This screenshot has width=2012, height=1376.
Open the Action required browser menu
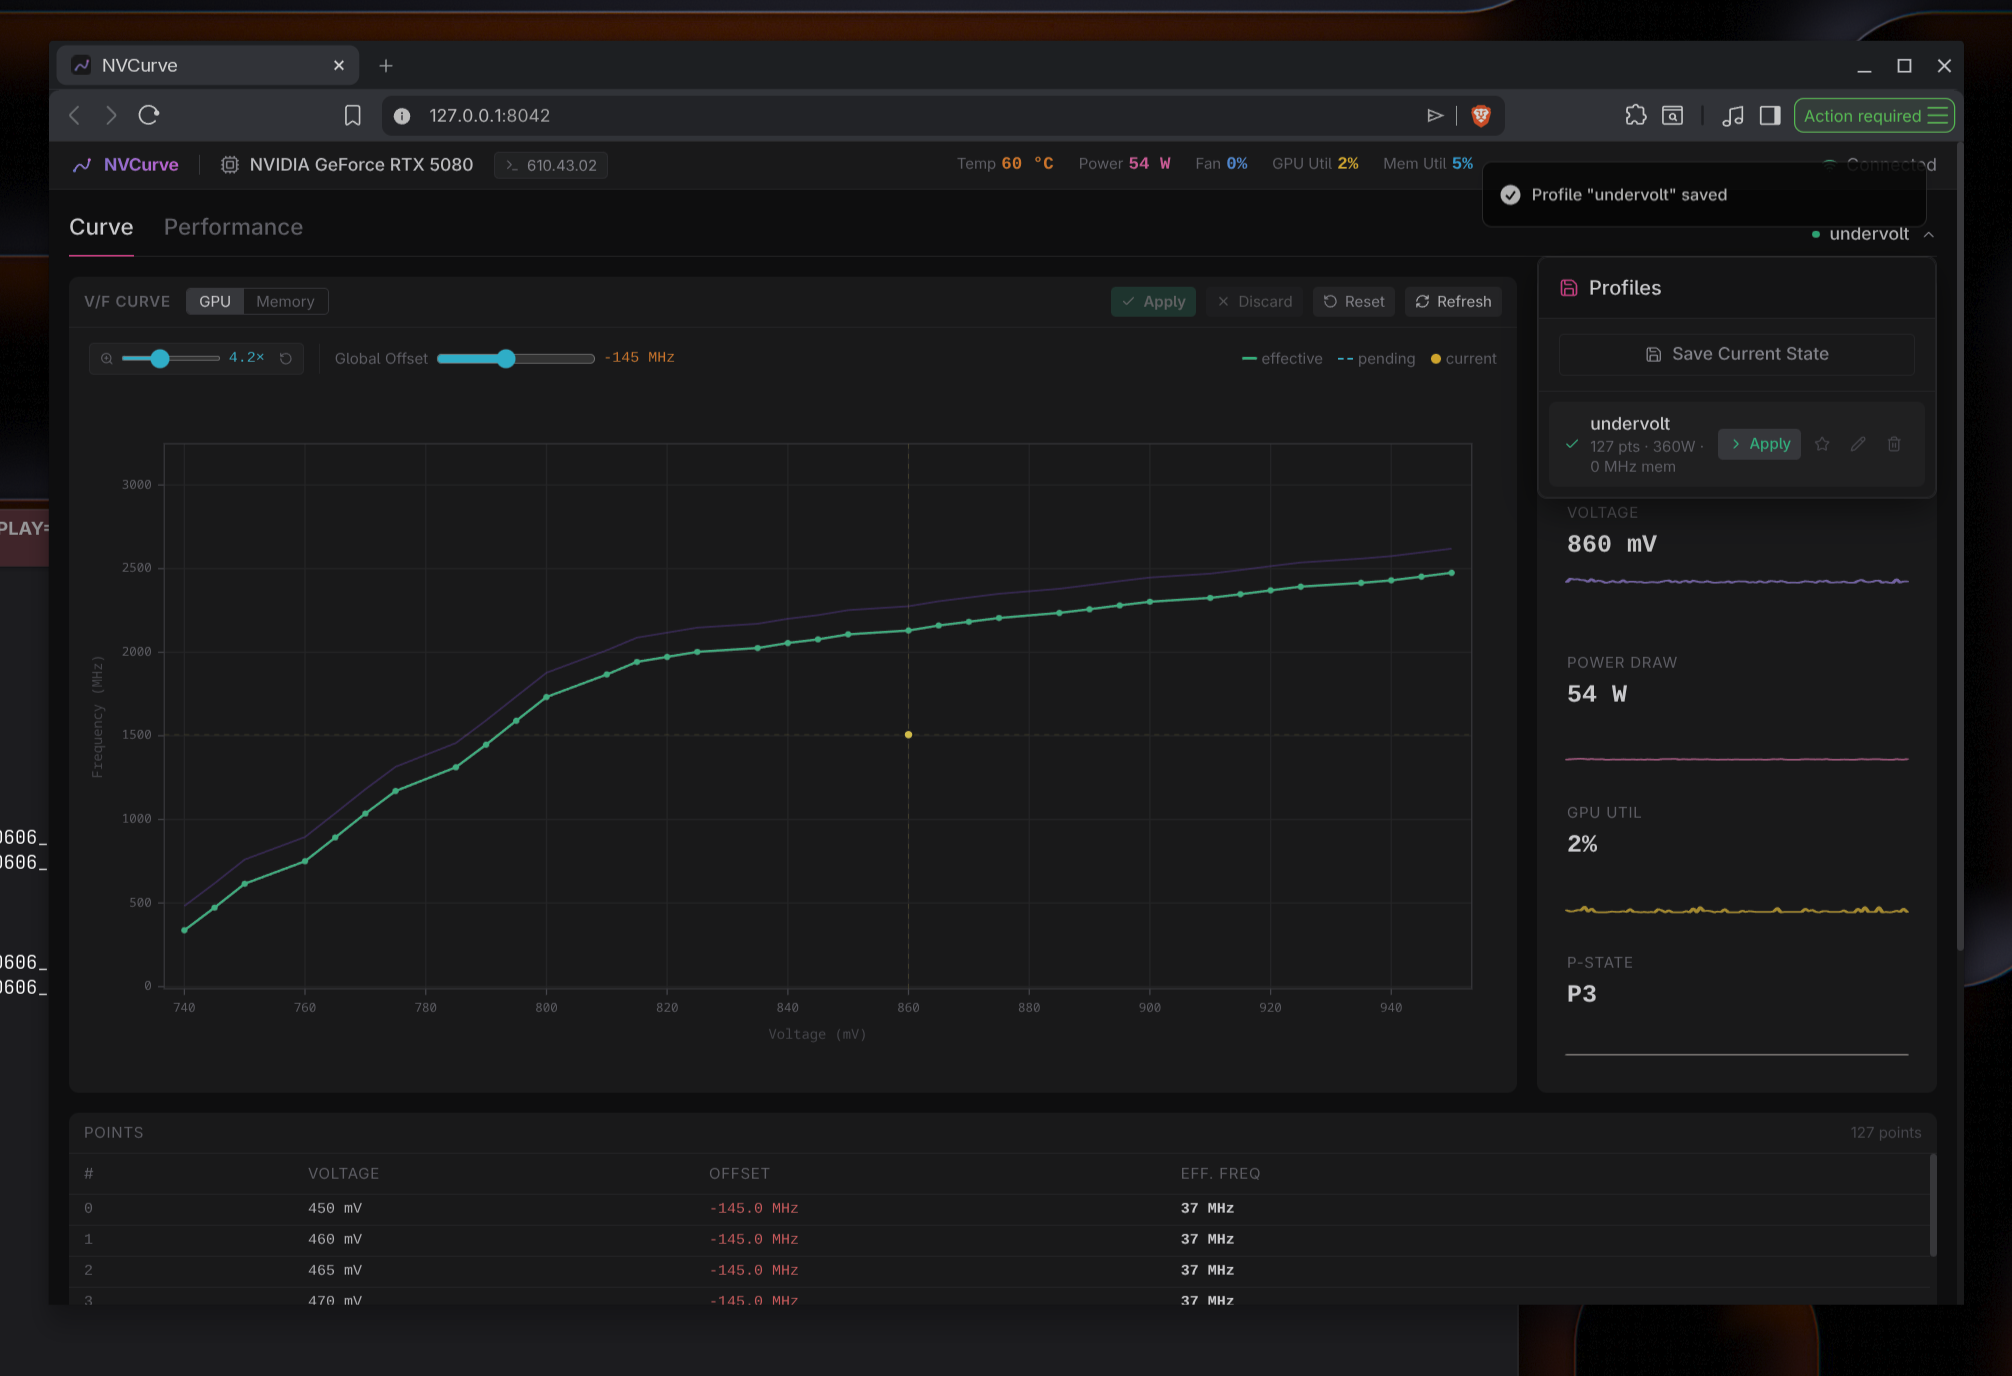tap(1875, 116)
